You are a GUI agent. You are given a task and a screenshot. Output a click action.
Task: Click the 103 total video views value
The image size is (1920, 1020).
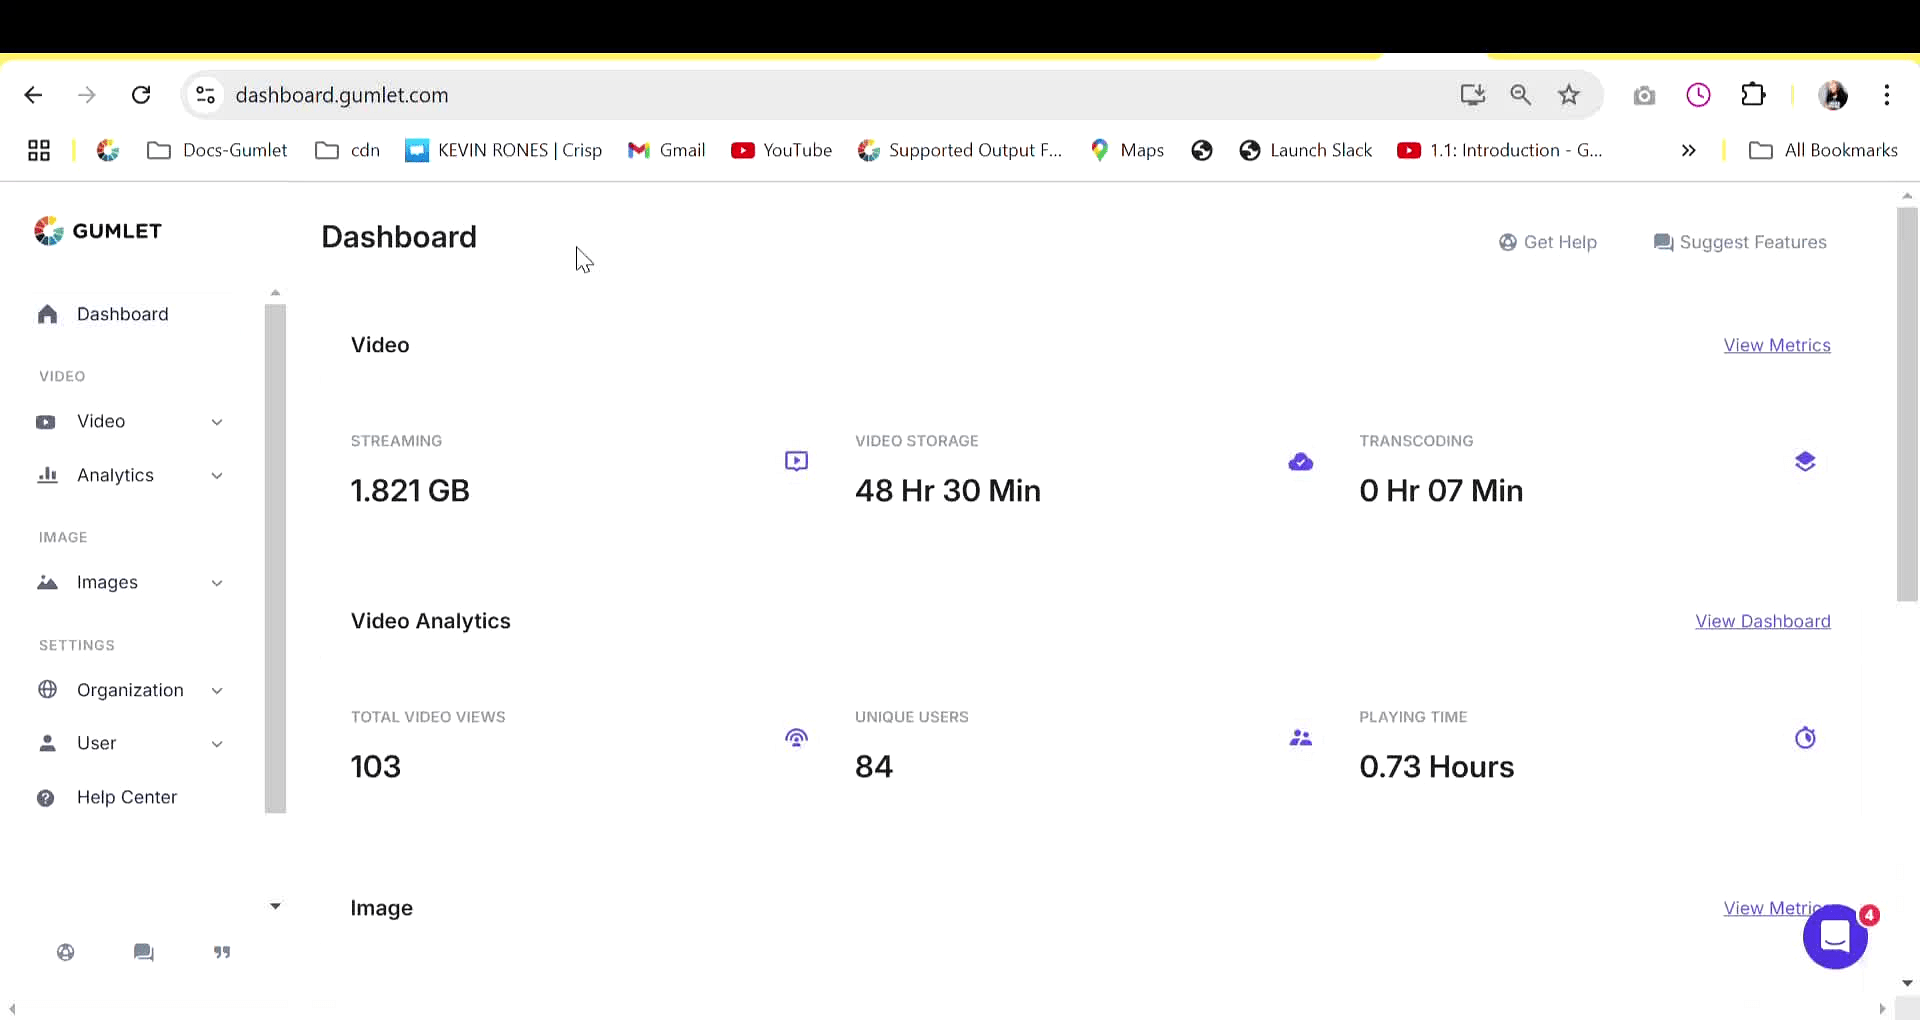[375, 767]
